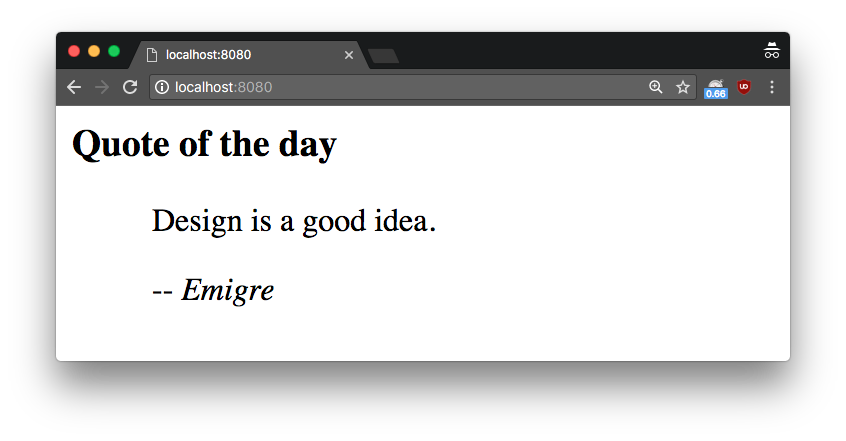This screenshot has height=441, width=846.
Task: Open a new tab with the tab-strip button
Action: [384, 56]
